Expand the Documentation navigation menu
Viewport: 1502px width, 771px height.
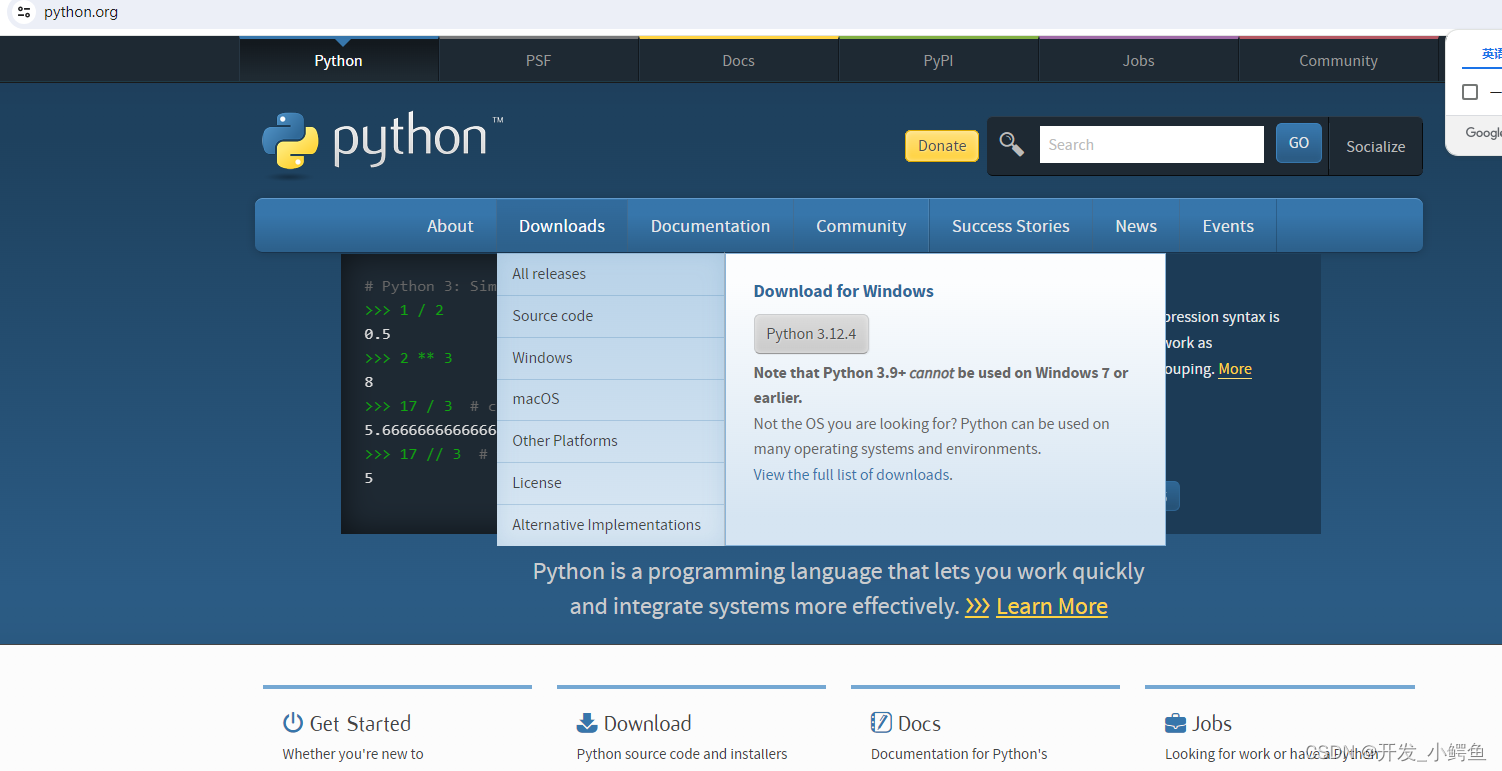(x=710, y=225)
